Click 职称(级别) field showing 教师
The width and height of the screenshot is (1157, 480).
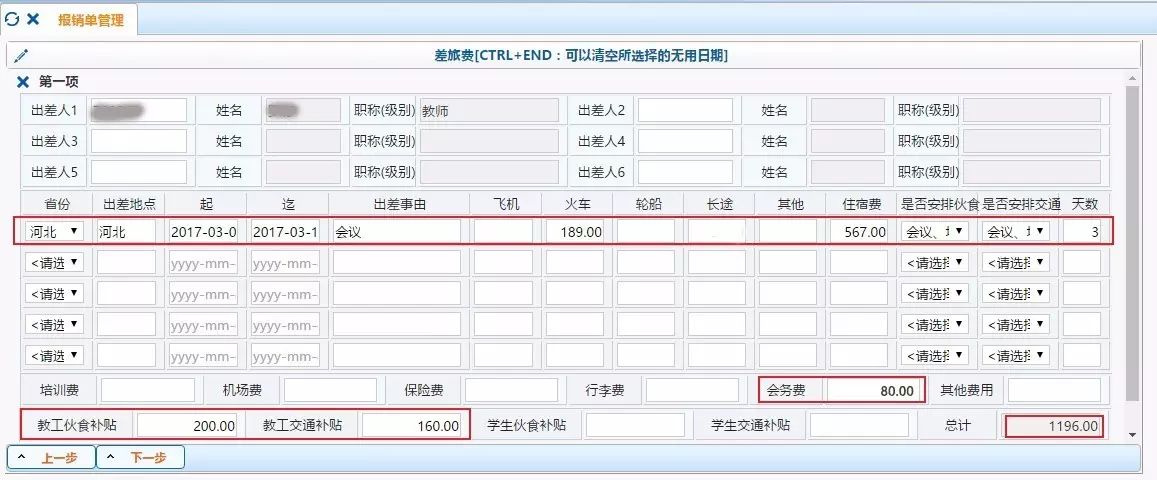point(488,111)
